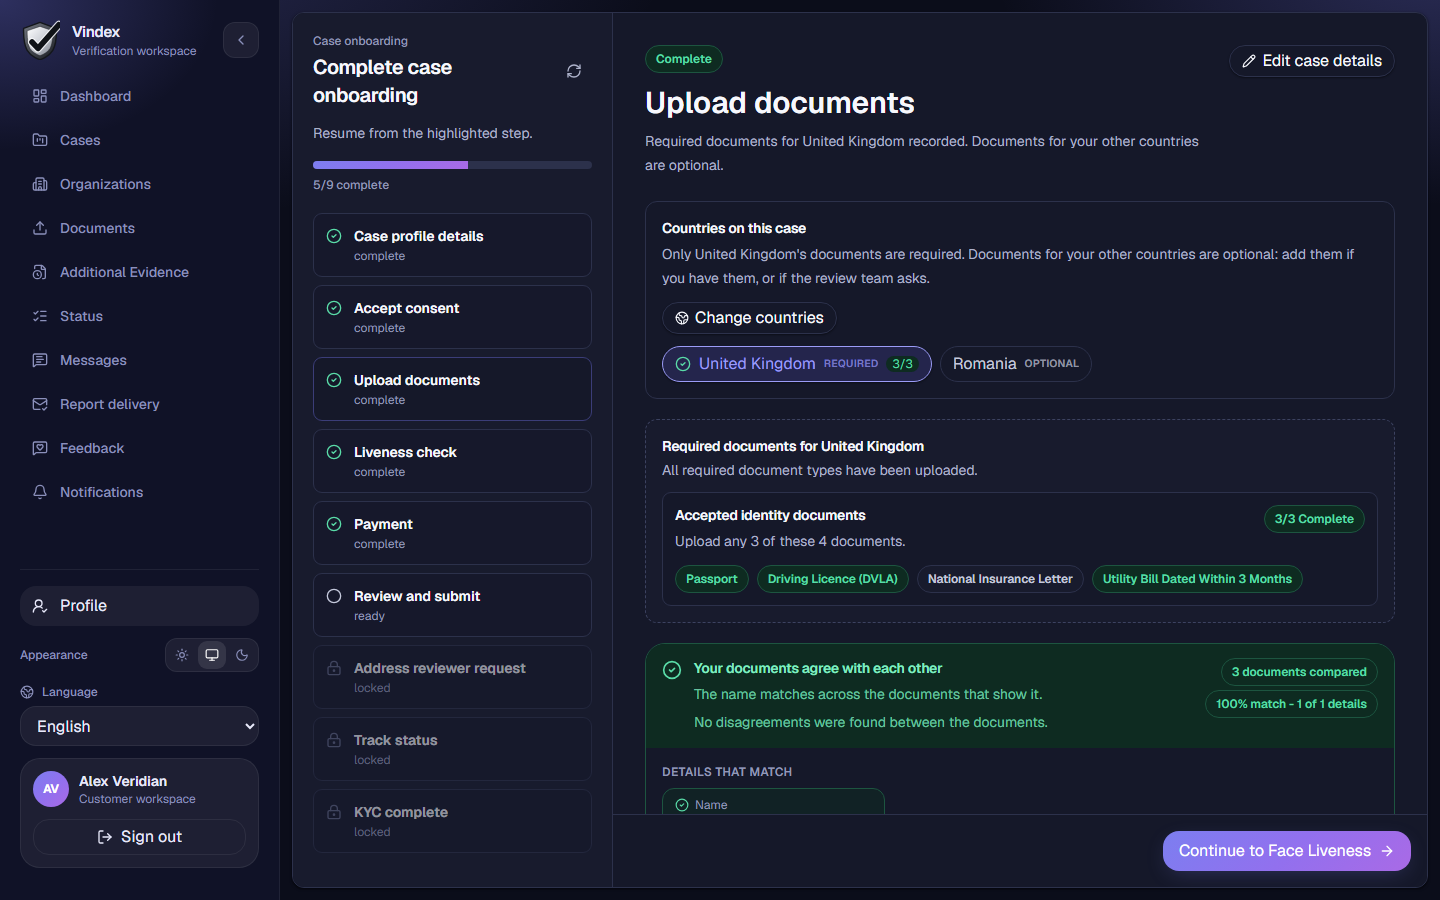This screenshot has width=1440, height=900.
Task: Click the Vindex shield logo
Action: click(42, 40)
